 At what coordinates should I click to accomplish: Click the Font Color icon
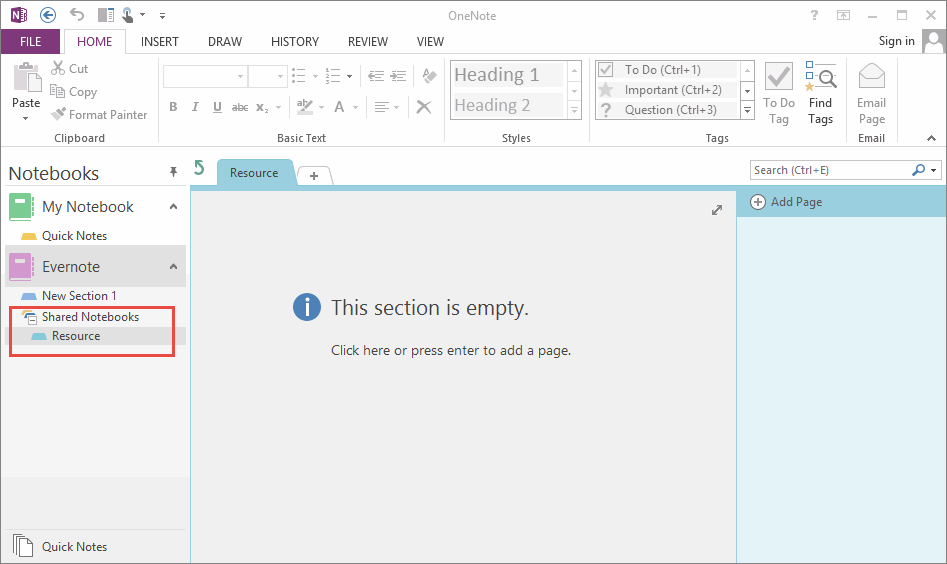(x=339, y=107)
